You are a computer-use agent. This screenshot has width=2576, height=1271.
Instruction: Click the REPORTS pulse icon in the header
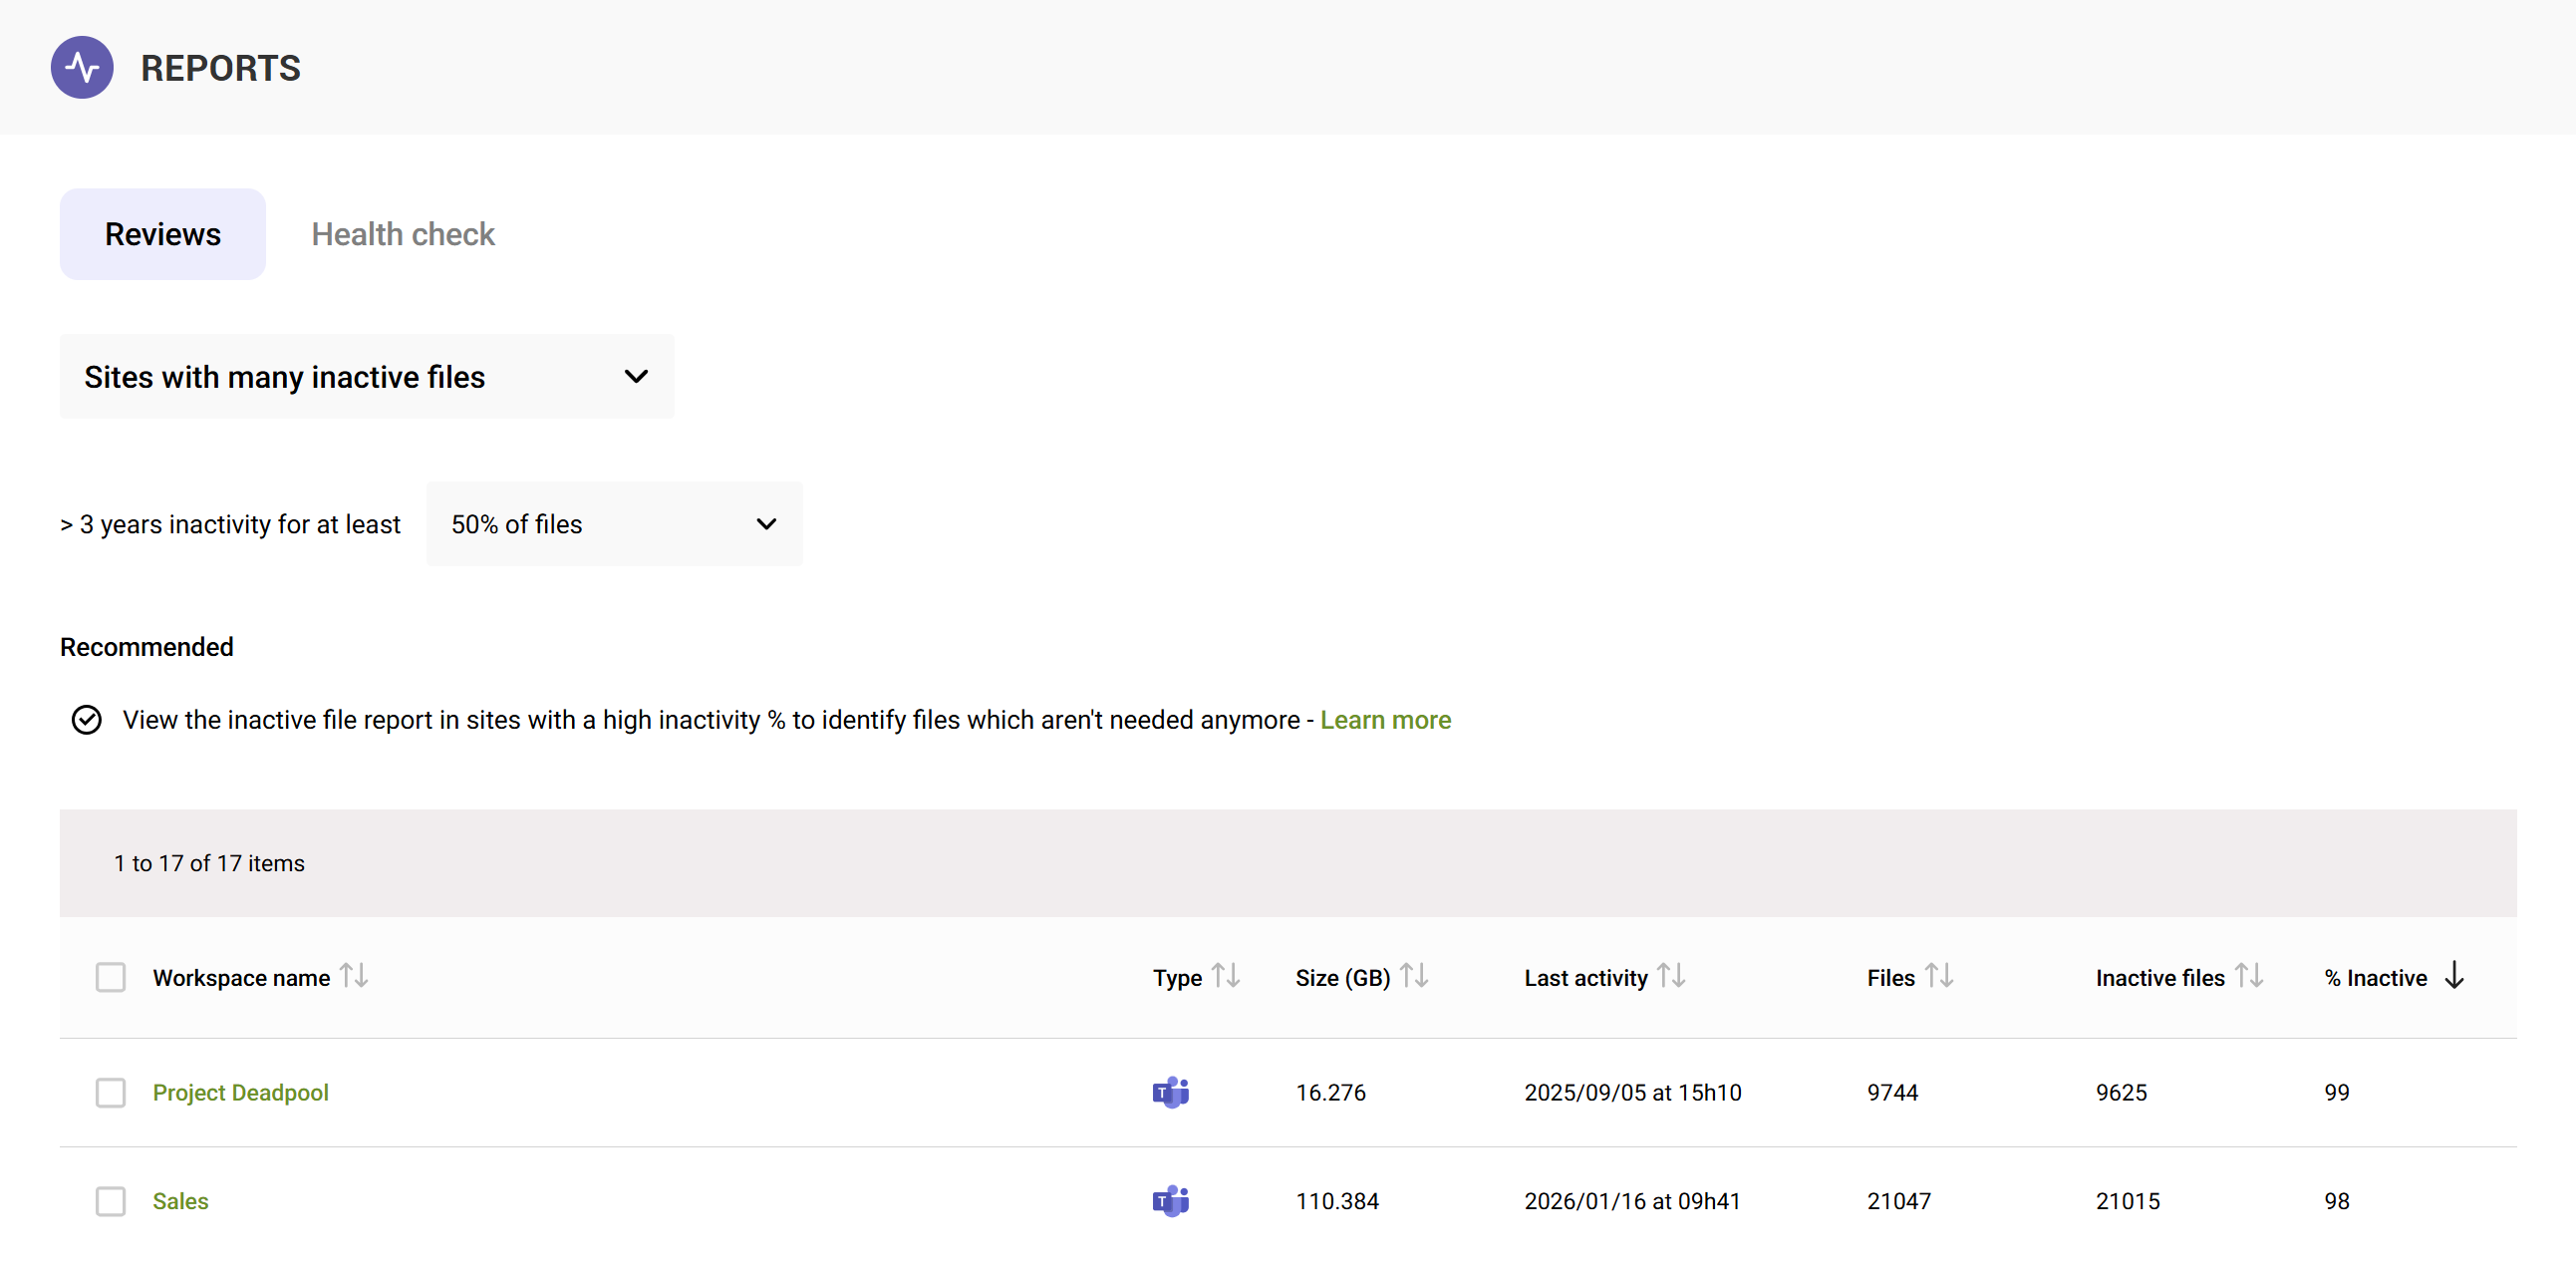tap(81, 67)
